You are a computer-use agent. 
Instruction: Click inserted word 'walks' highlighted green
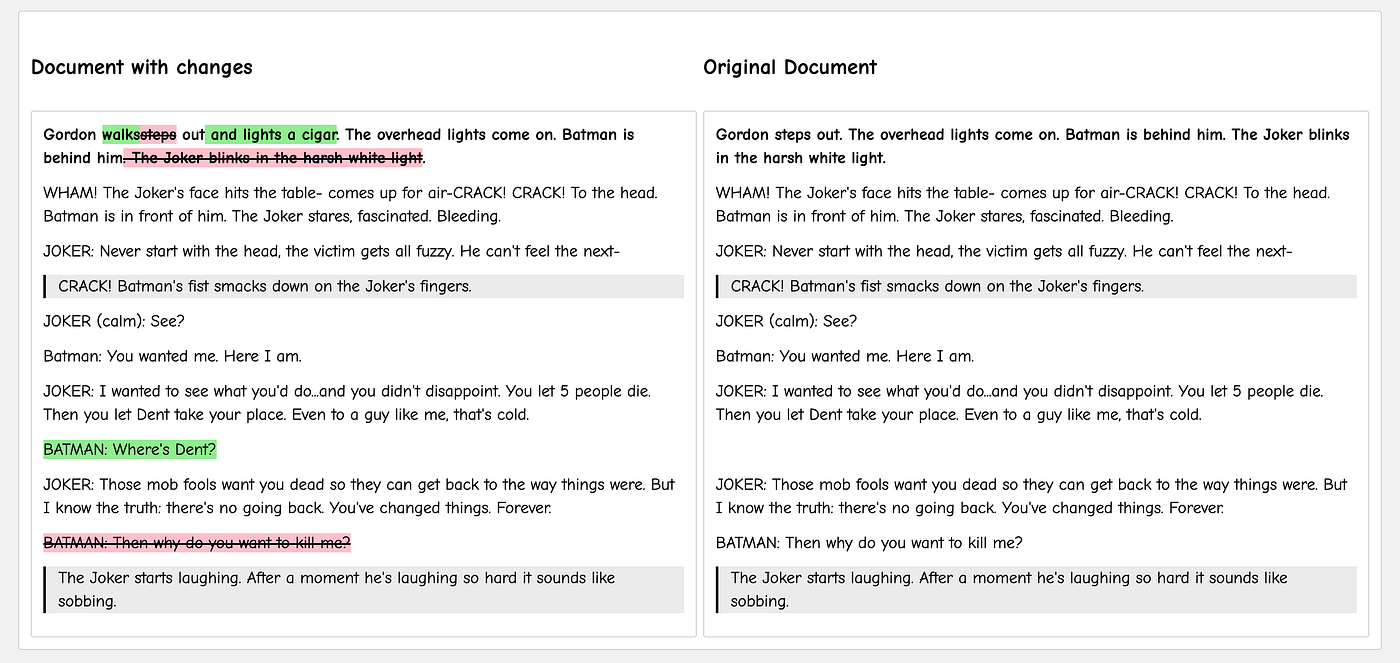point(120,134)
